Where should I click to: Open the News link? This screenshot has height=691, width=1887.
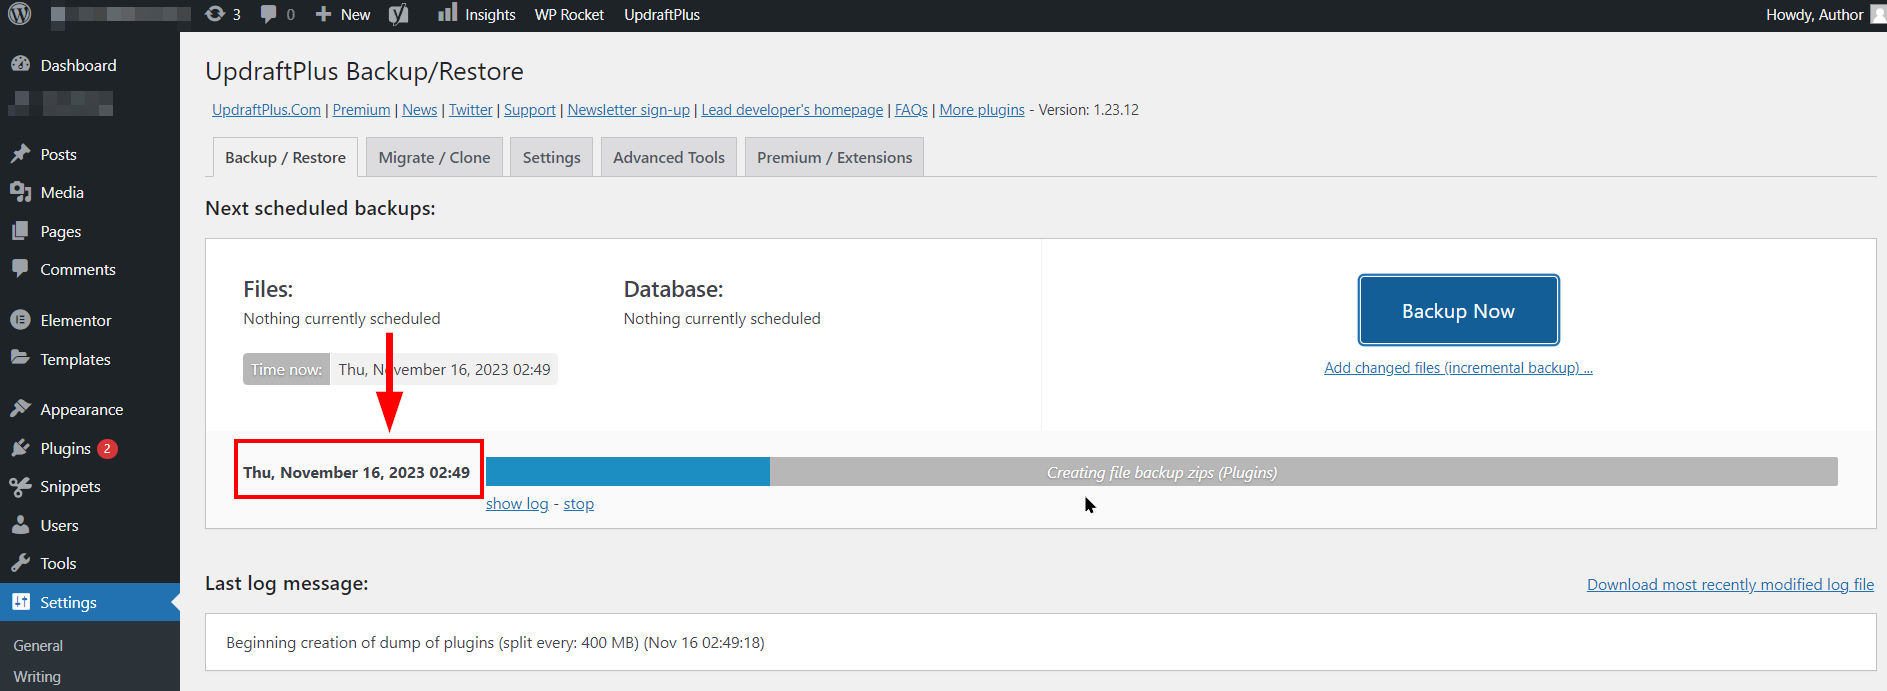(x=419, y=110)
